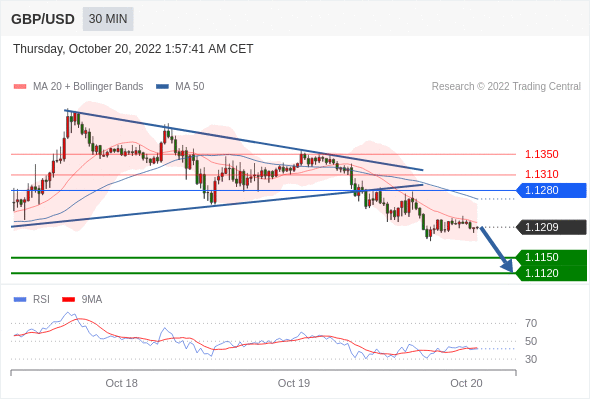Click the RSI 50 level label
The height and width of the screenshot is (400, 590).
[531, 341]
